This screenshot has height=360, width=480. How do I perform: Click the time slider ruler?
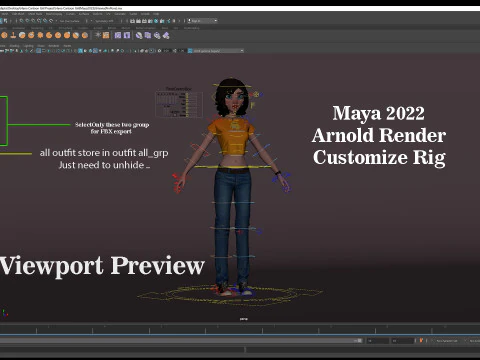pyautogui.click(x=240, y=330)
